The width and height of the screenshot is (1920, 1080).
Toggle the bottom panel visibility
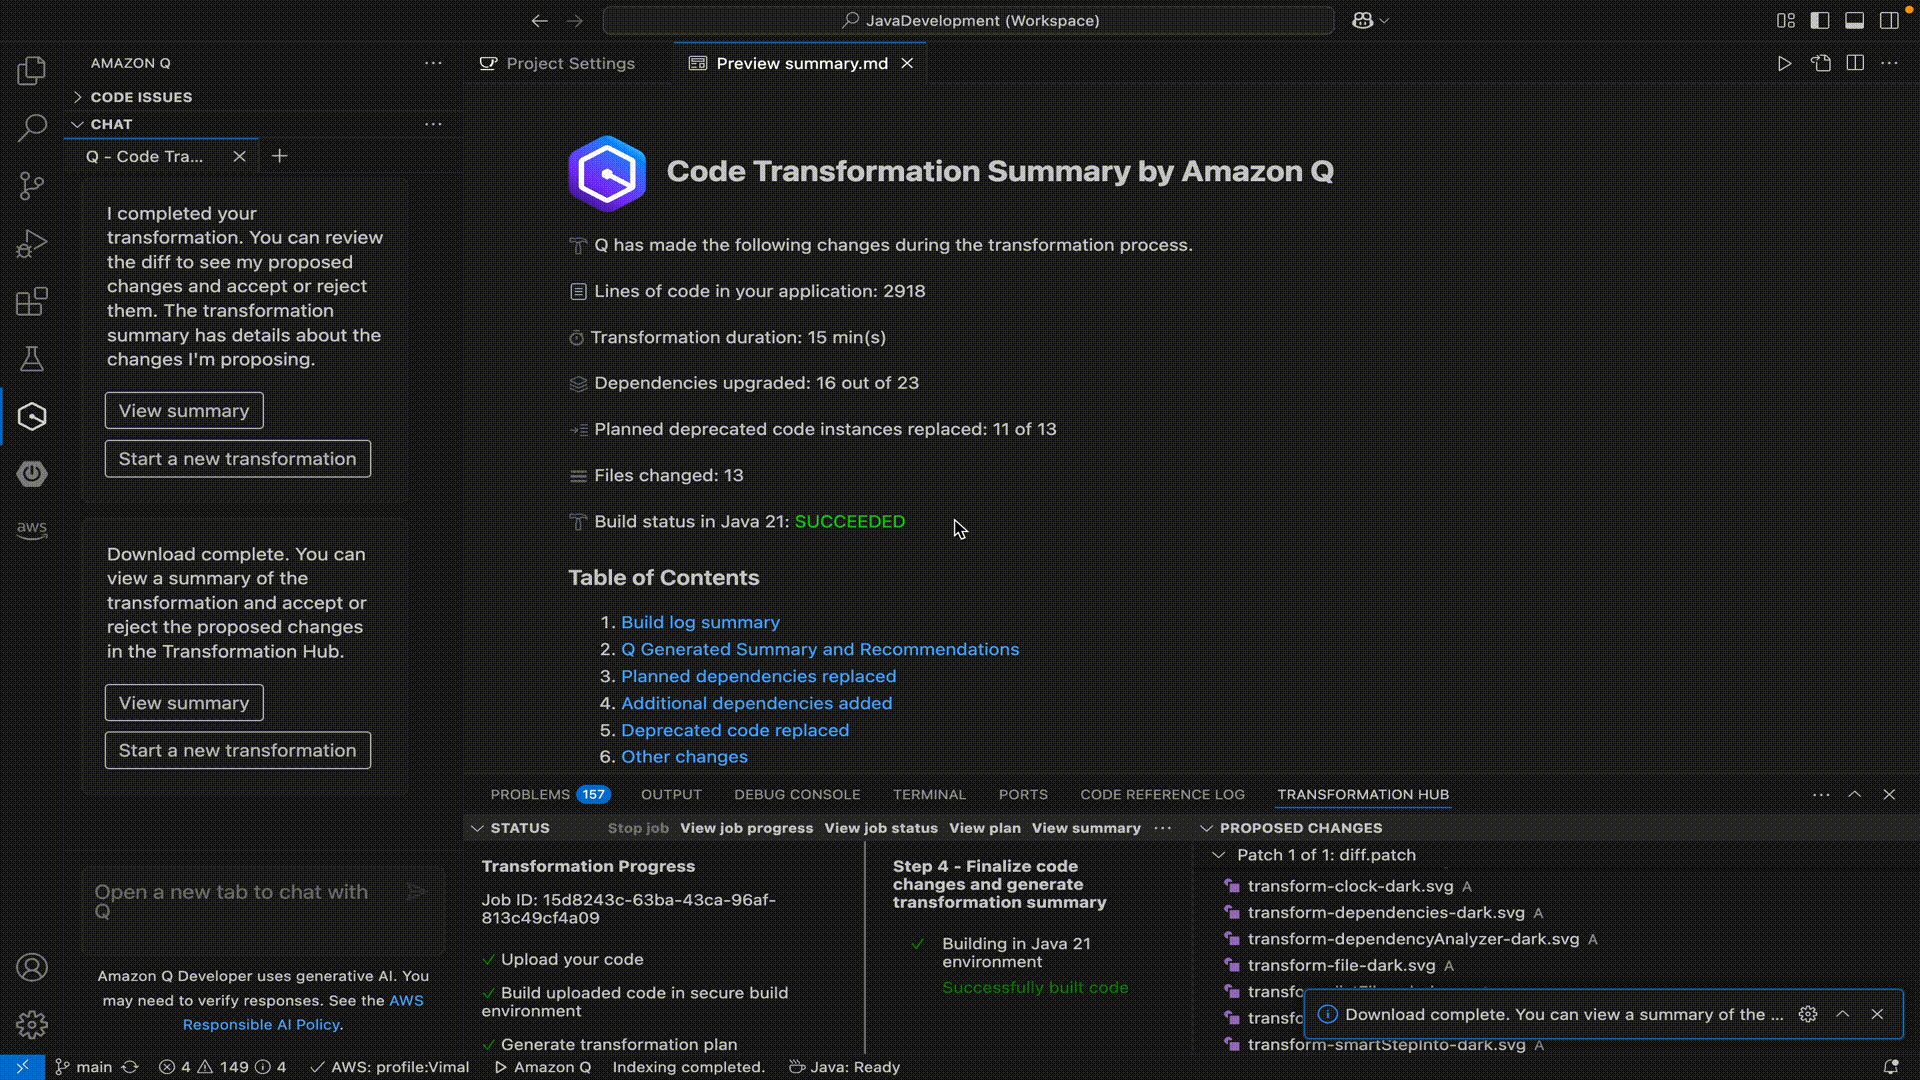(x=1855, y=20)
